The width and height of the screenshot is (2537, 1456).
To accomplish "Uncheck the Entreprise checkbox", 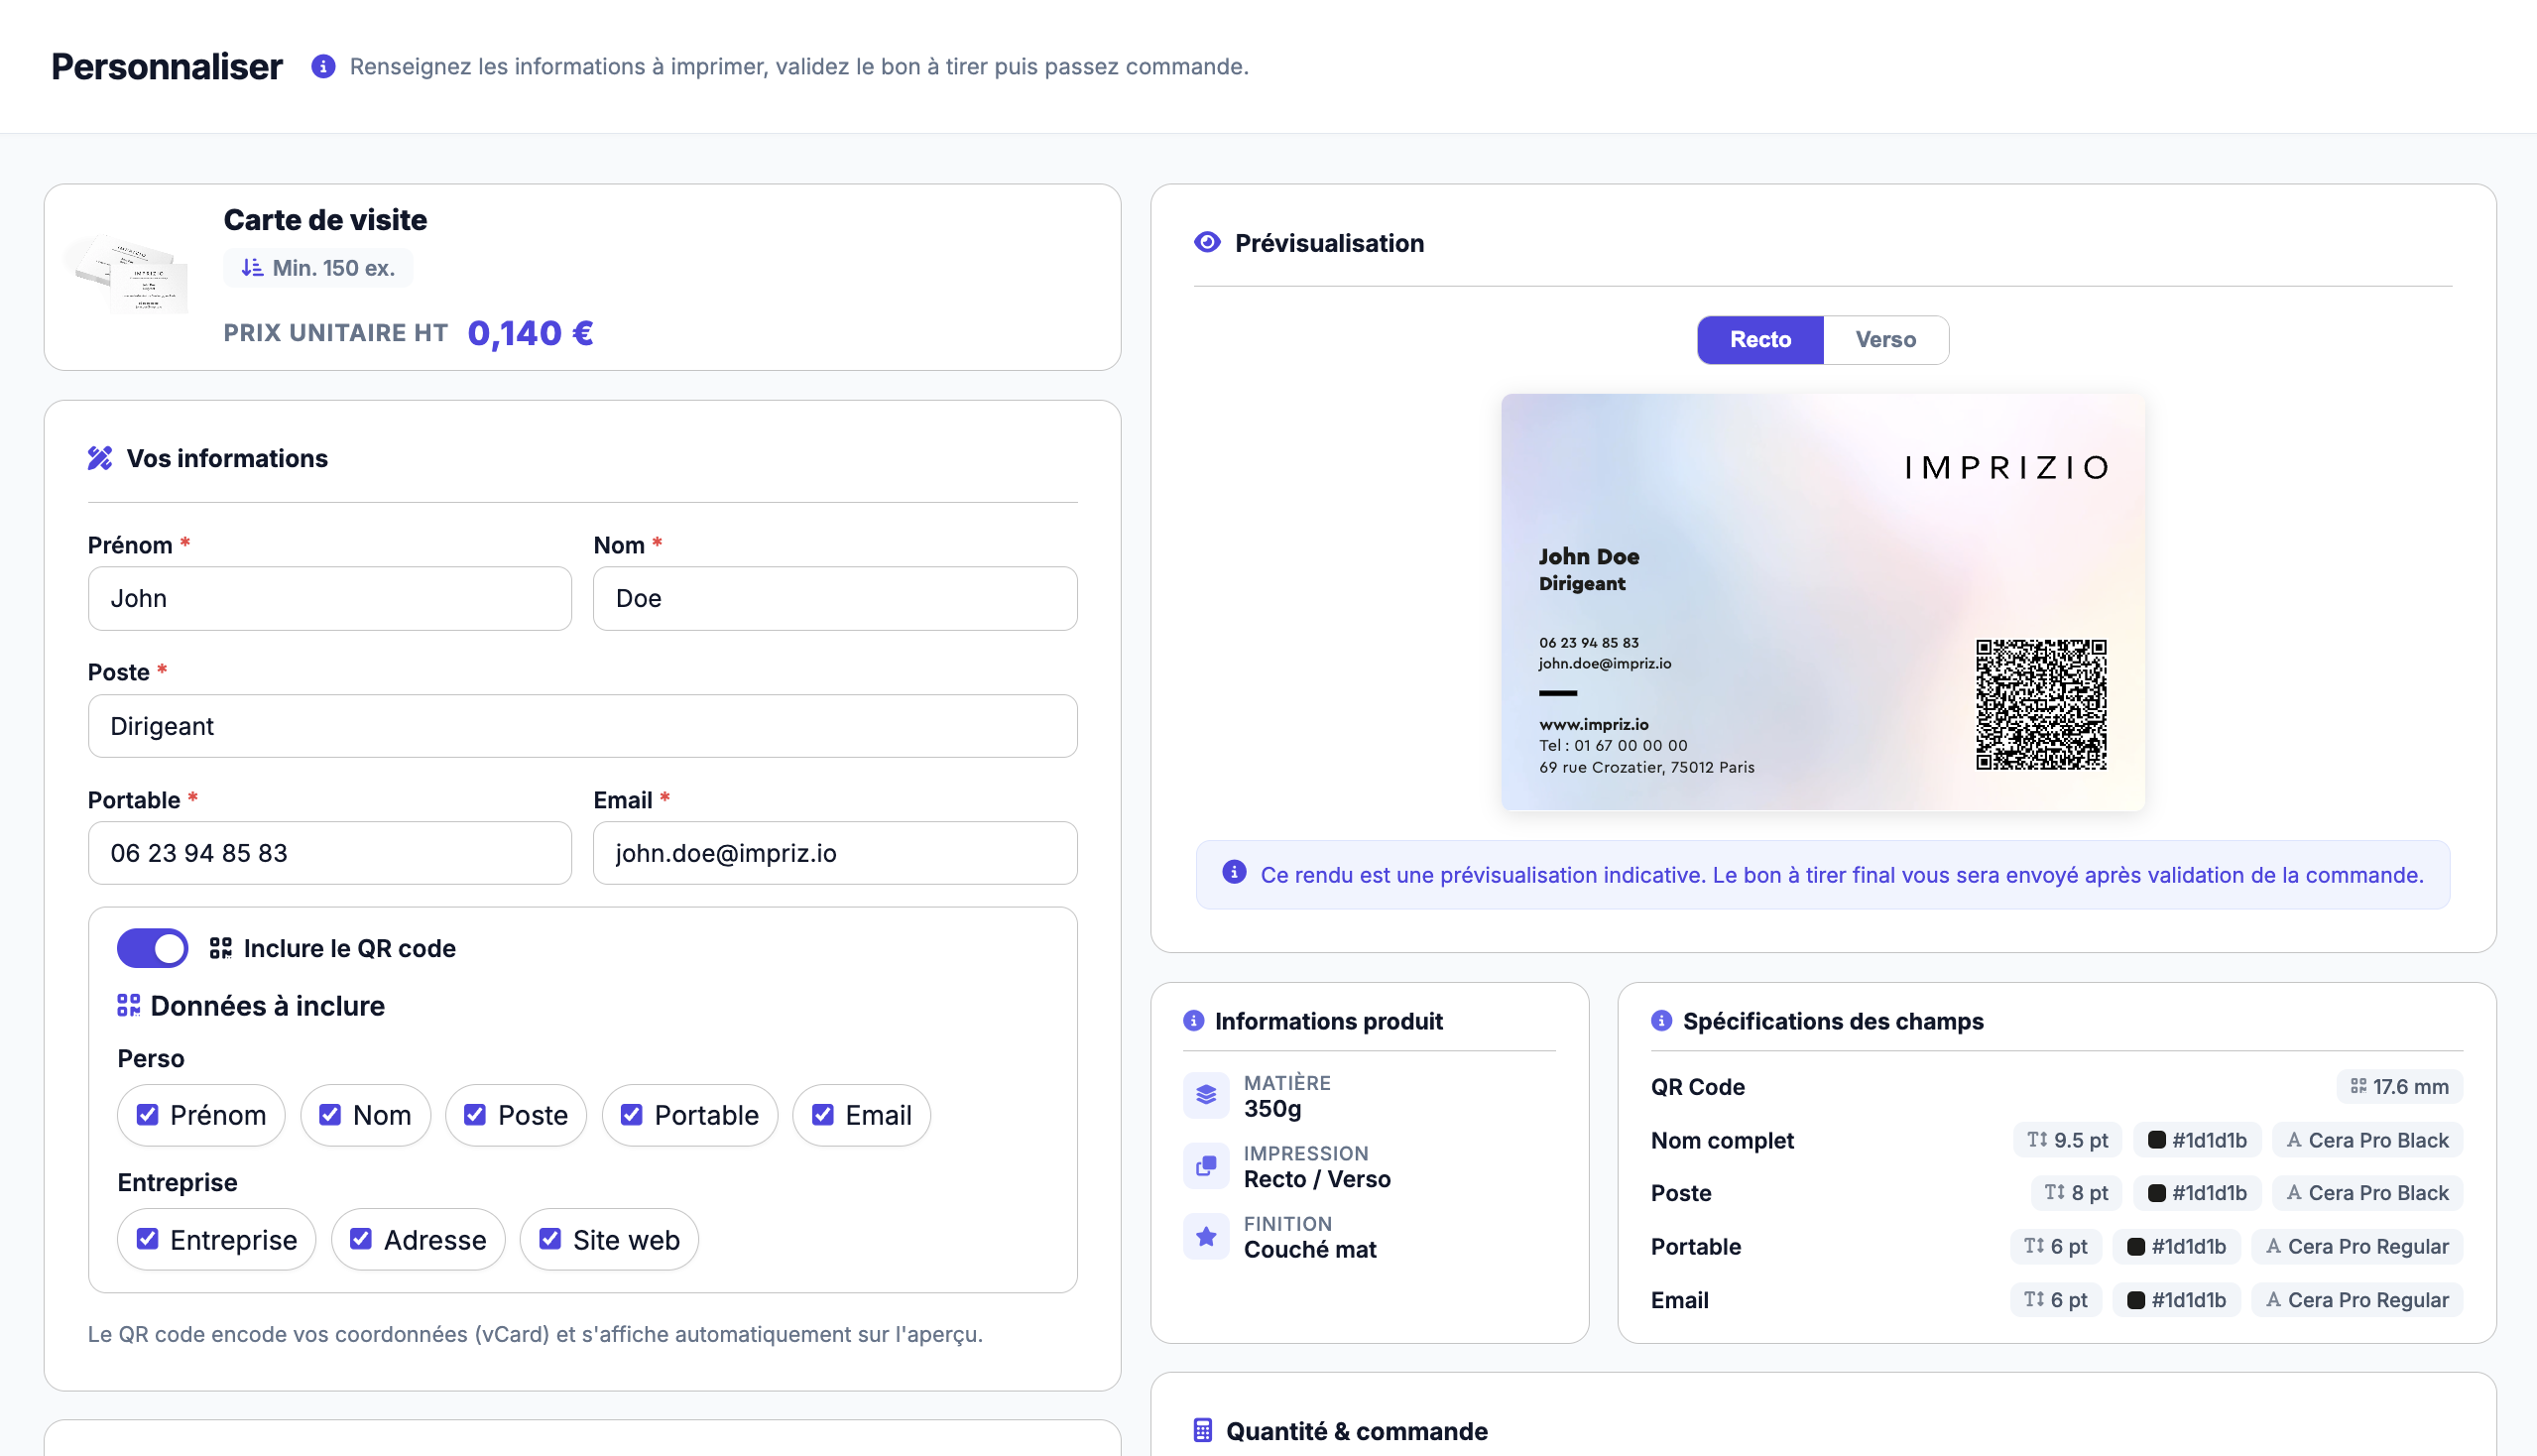I will point(147,1239).
